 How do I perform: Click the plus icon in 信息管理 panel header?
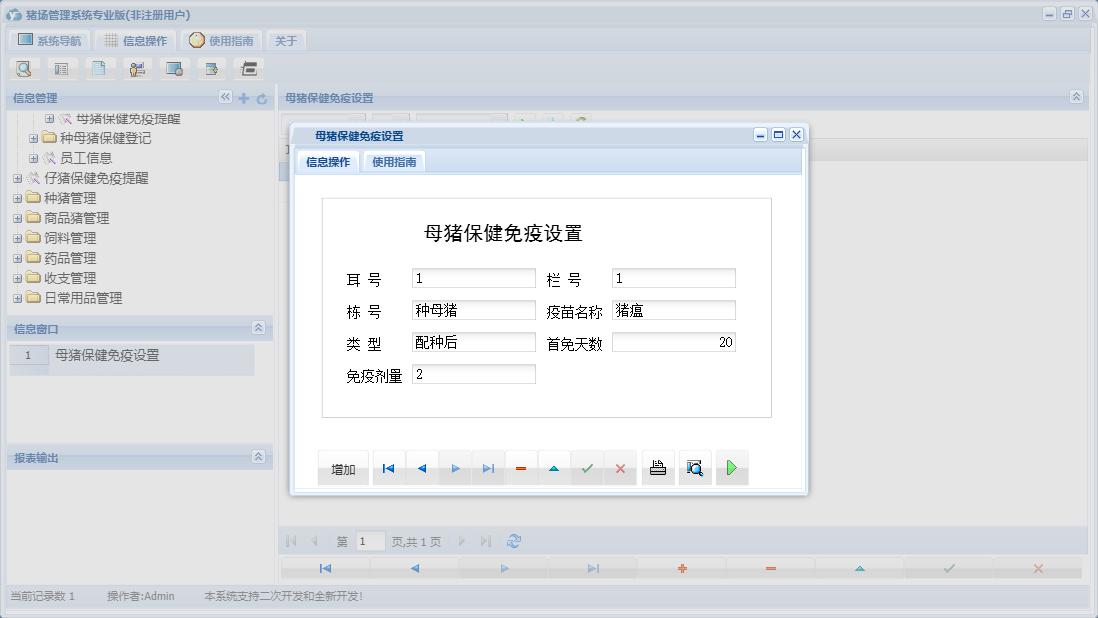244,99
